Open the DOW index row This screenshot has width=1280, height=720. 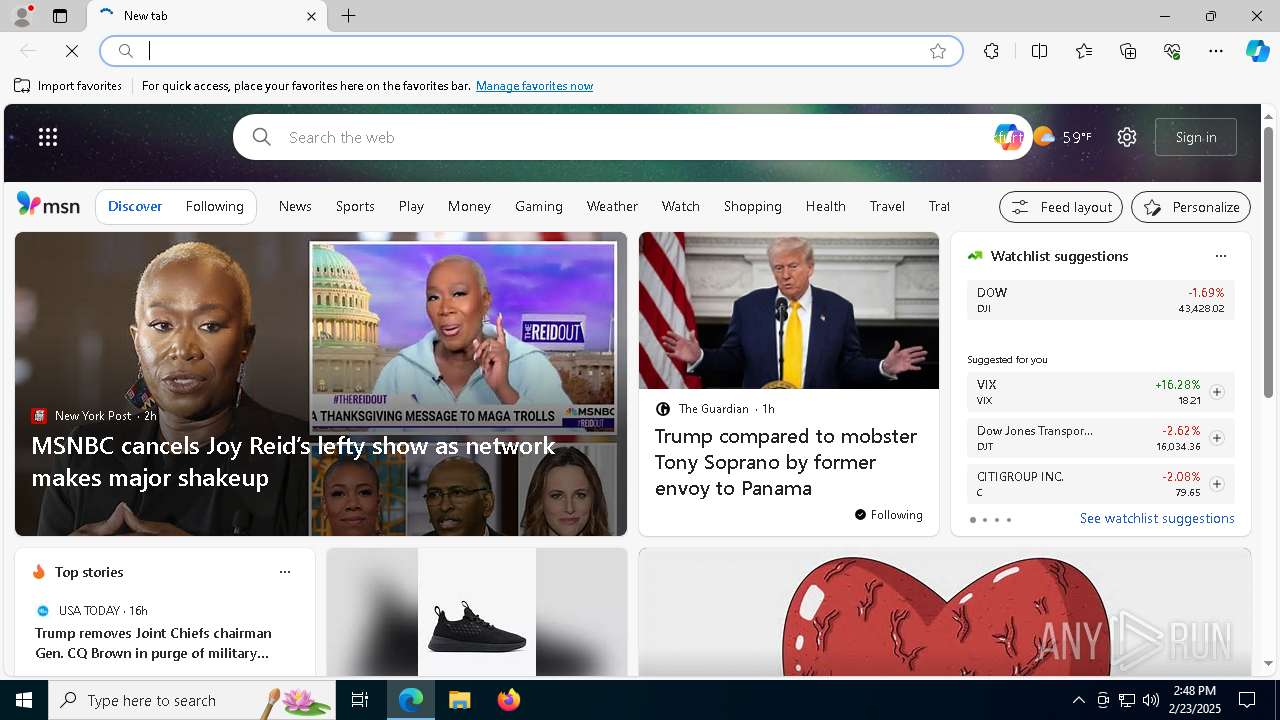click(x=1100, y=300)
